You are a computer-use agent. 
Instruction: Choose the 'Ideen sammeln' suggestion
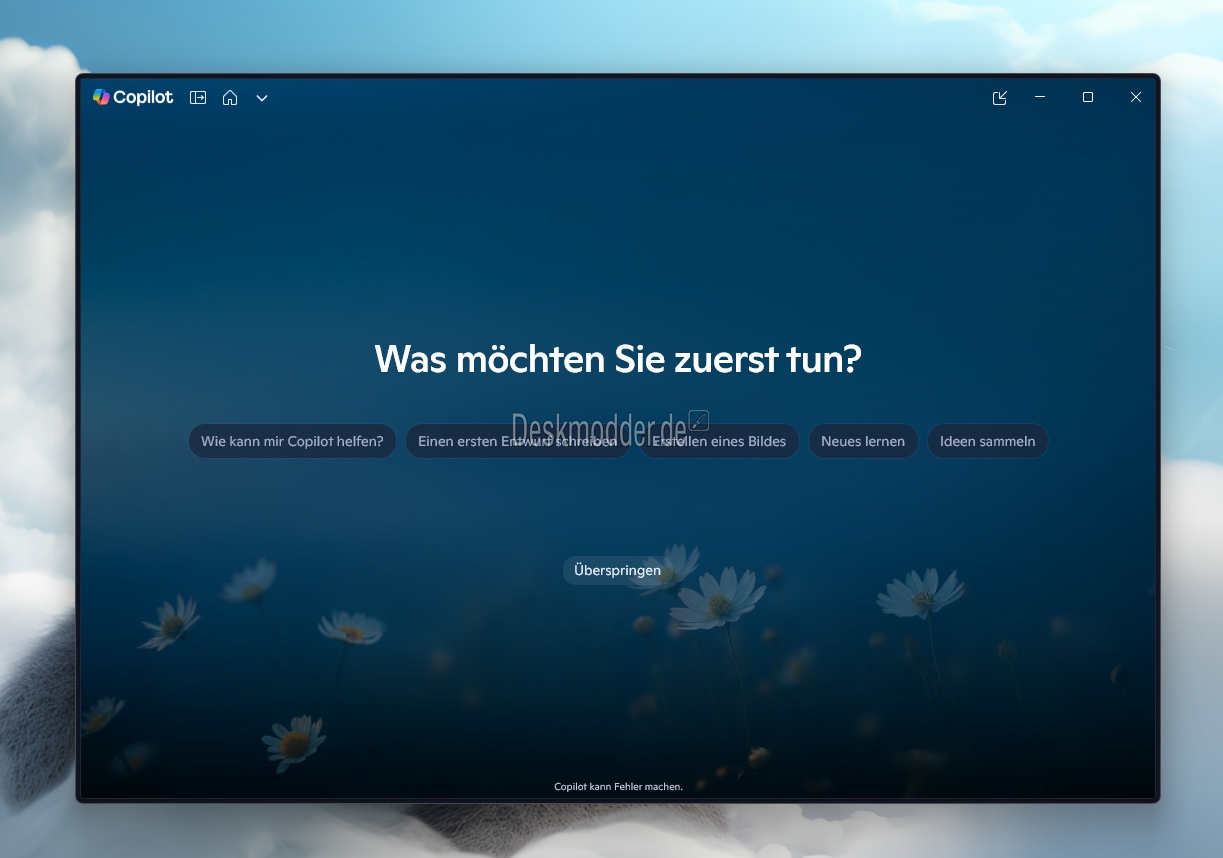[987, 441]
